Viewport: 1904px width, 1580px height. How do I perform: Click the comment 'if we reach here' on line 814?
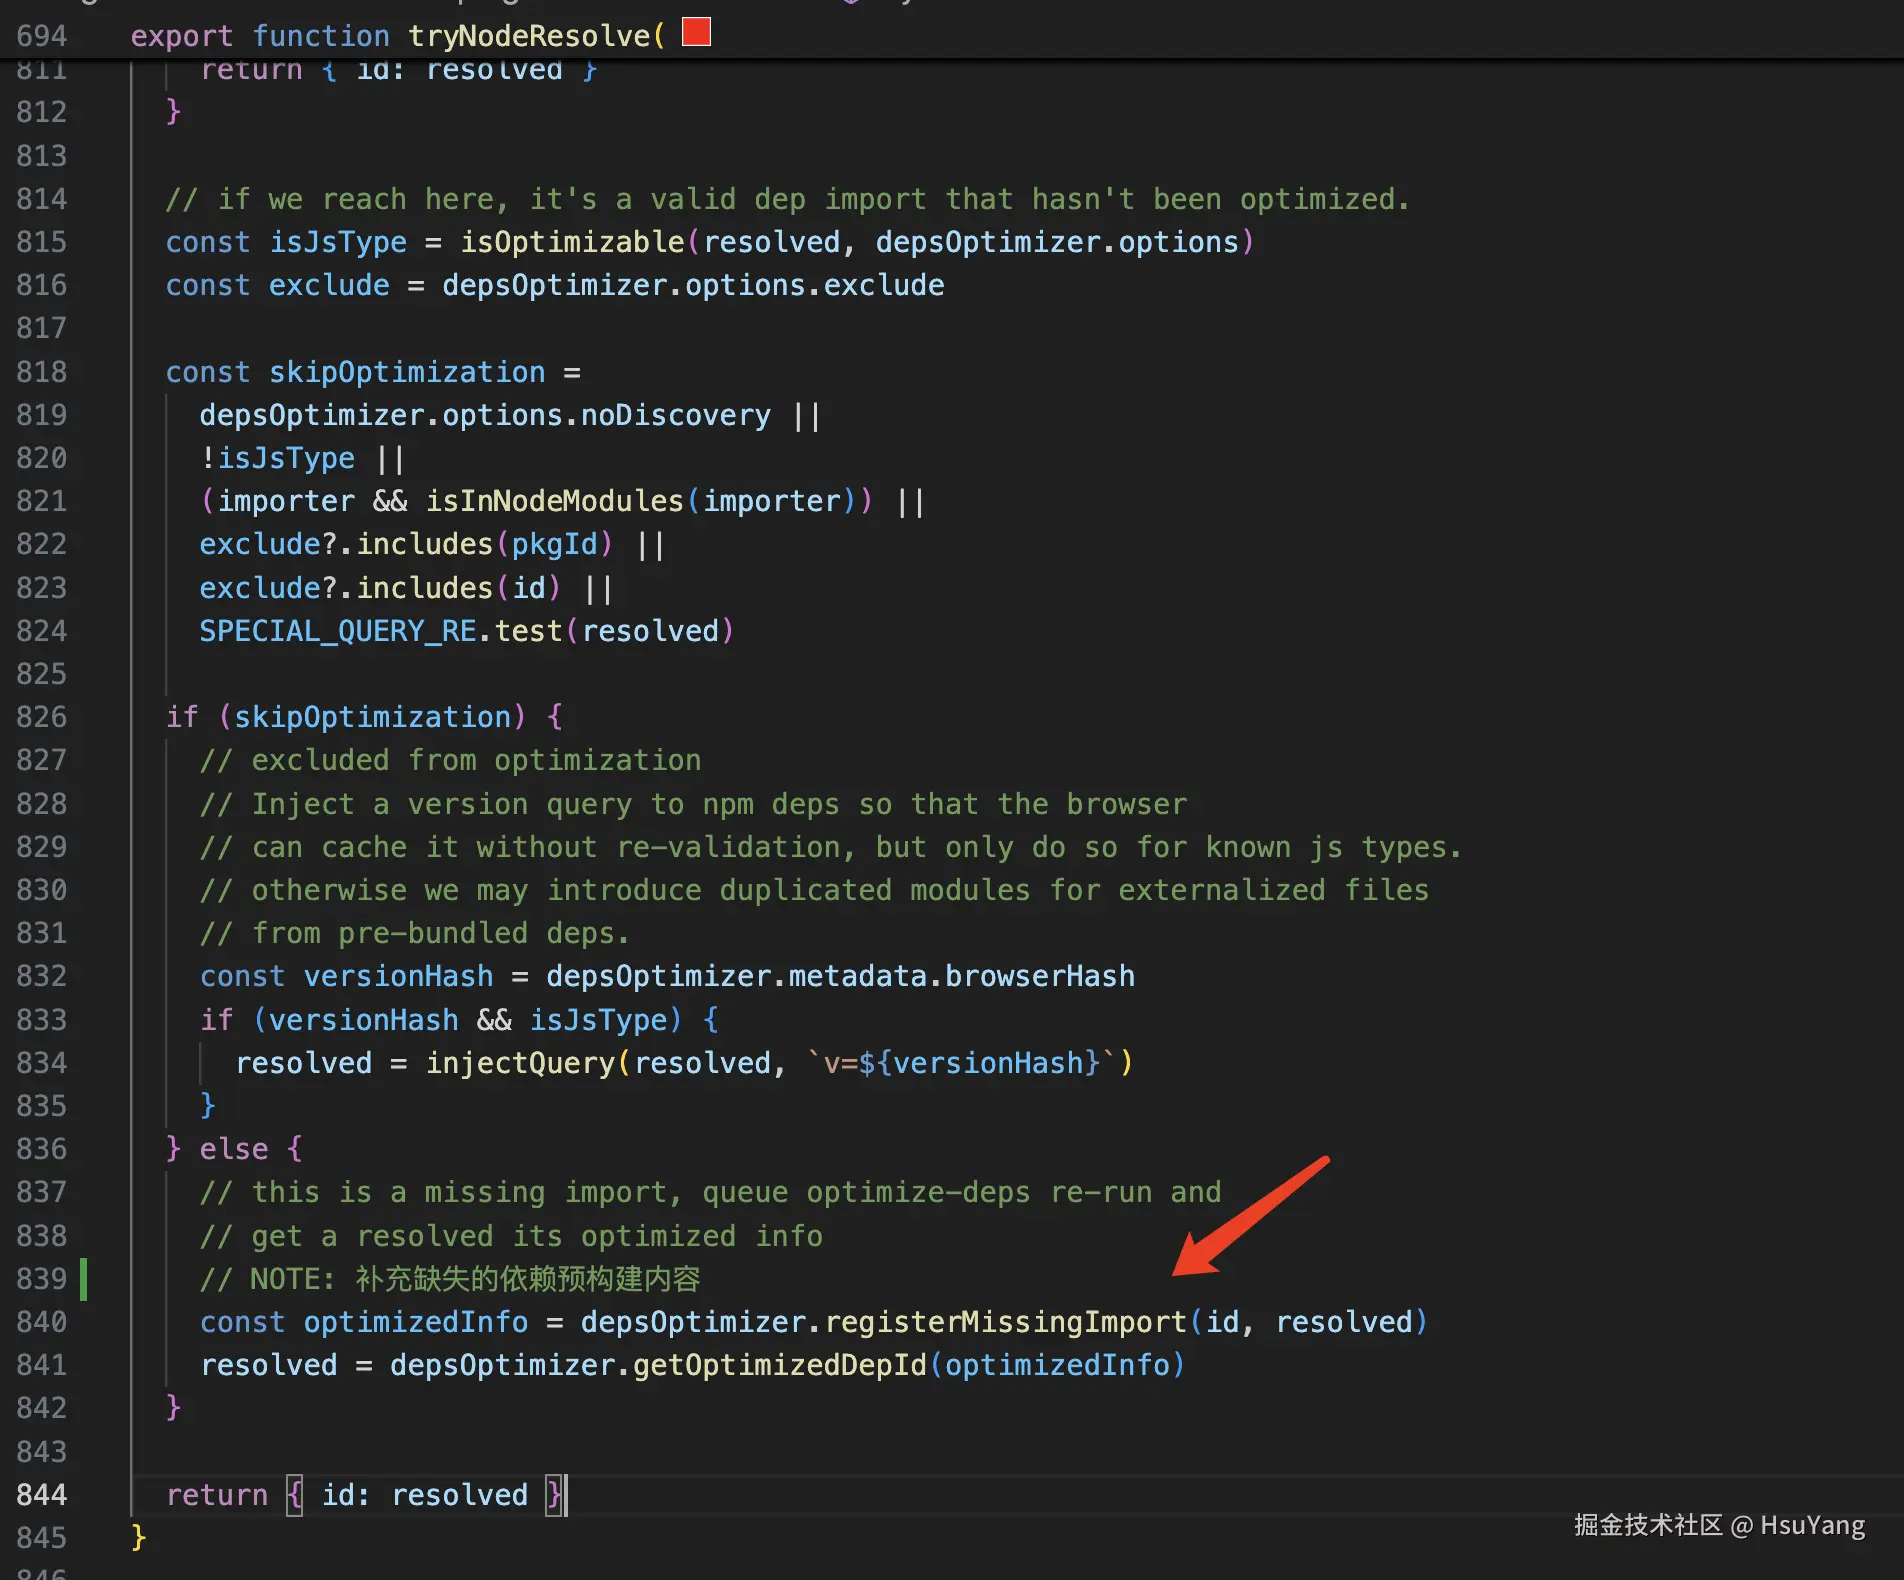[788, 199]
